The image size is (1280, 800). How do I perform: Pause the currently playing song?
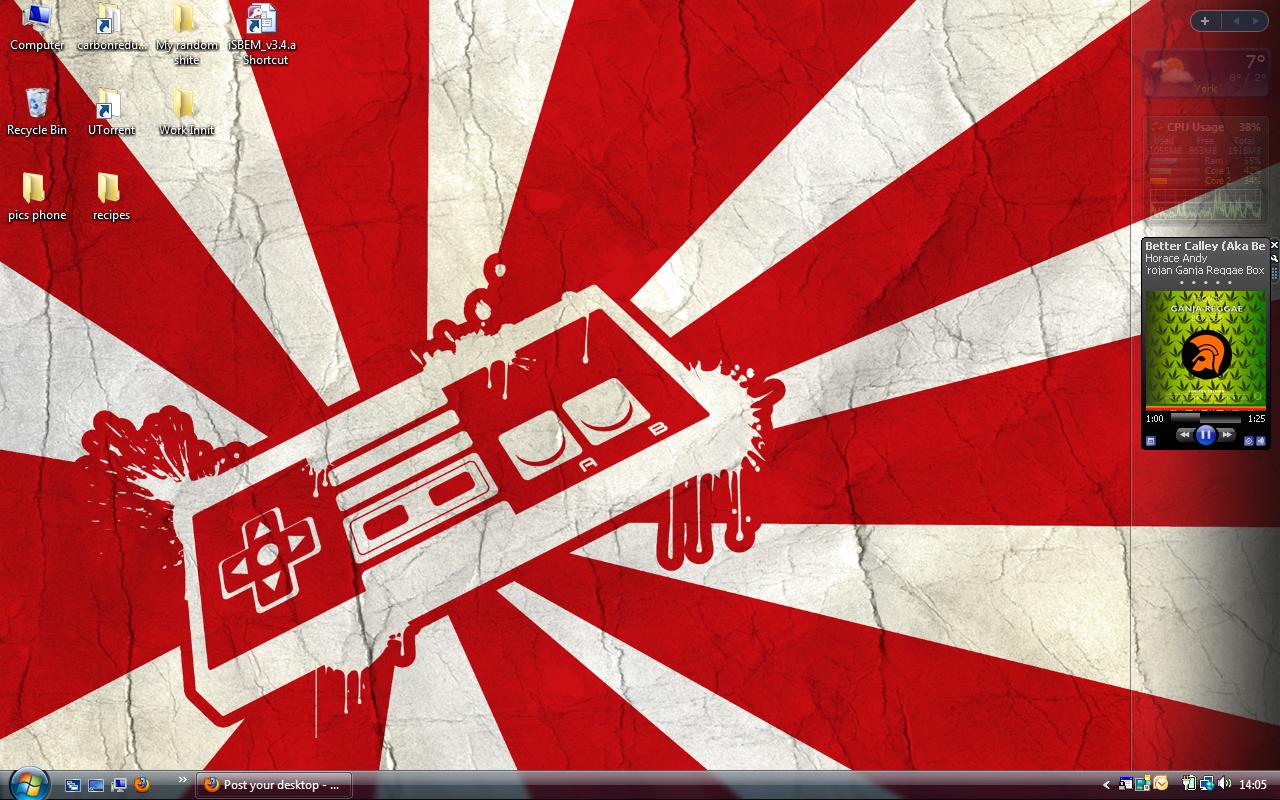tap(1205, 434)
